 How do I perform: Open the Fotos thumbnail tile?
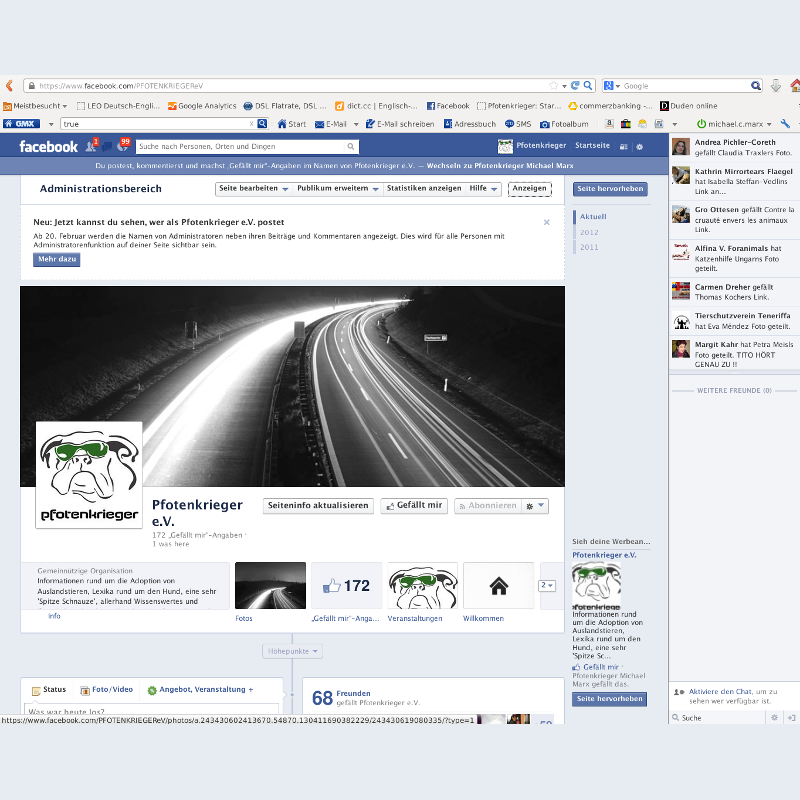270,586
